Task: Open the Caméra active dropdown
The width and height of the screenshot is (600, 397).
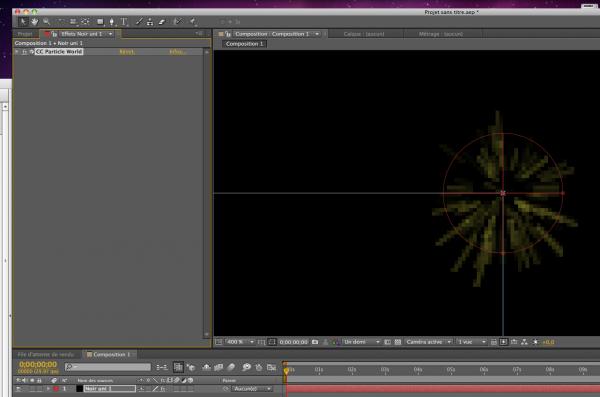Action: [x=428, y=342]
